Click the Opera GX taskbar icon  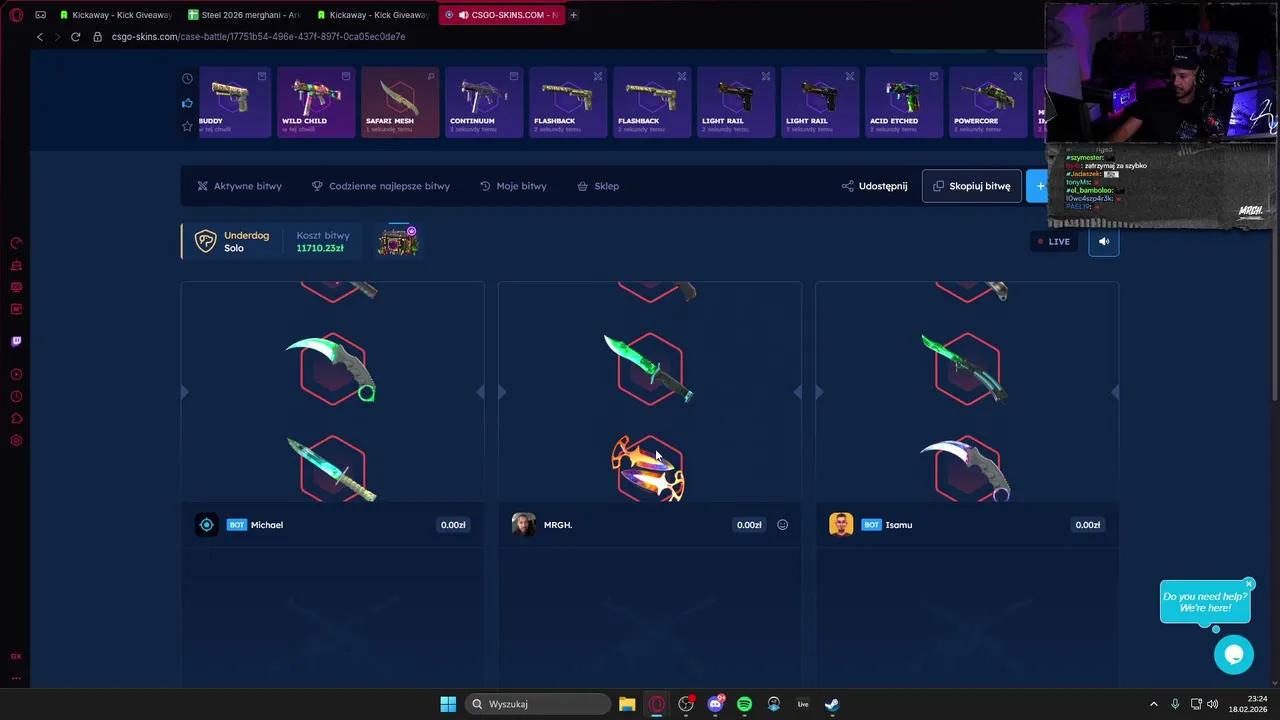tap(656, 704)
